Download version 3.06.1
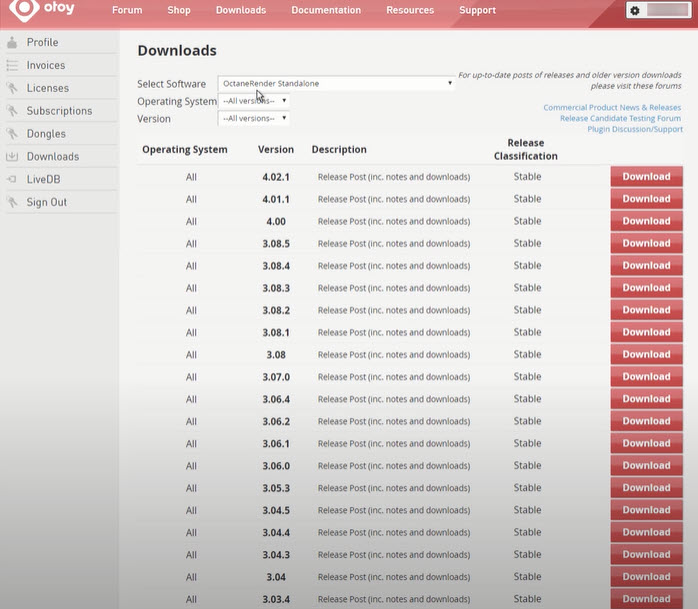Viewport: 698px width, 609px height. click(x=646, y=444)
